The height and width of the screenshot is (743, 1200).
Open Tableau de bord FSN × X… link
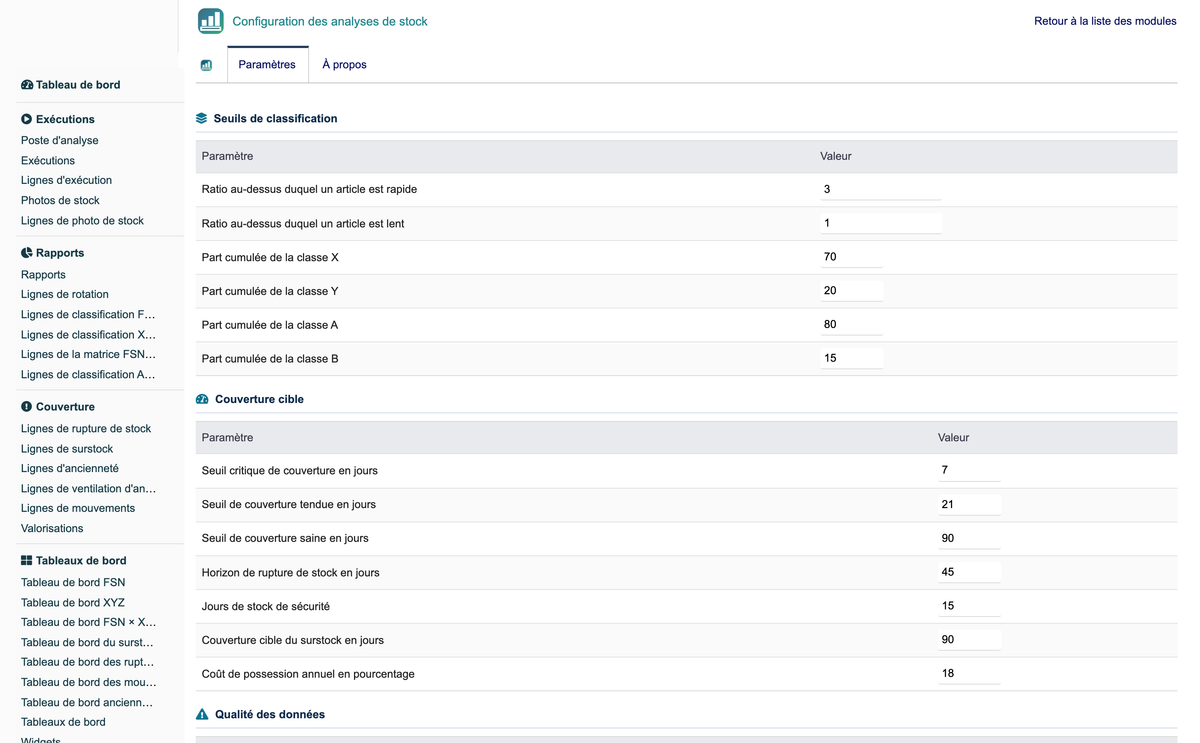point(88,623)
